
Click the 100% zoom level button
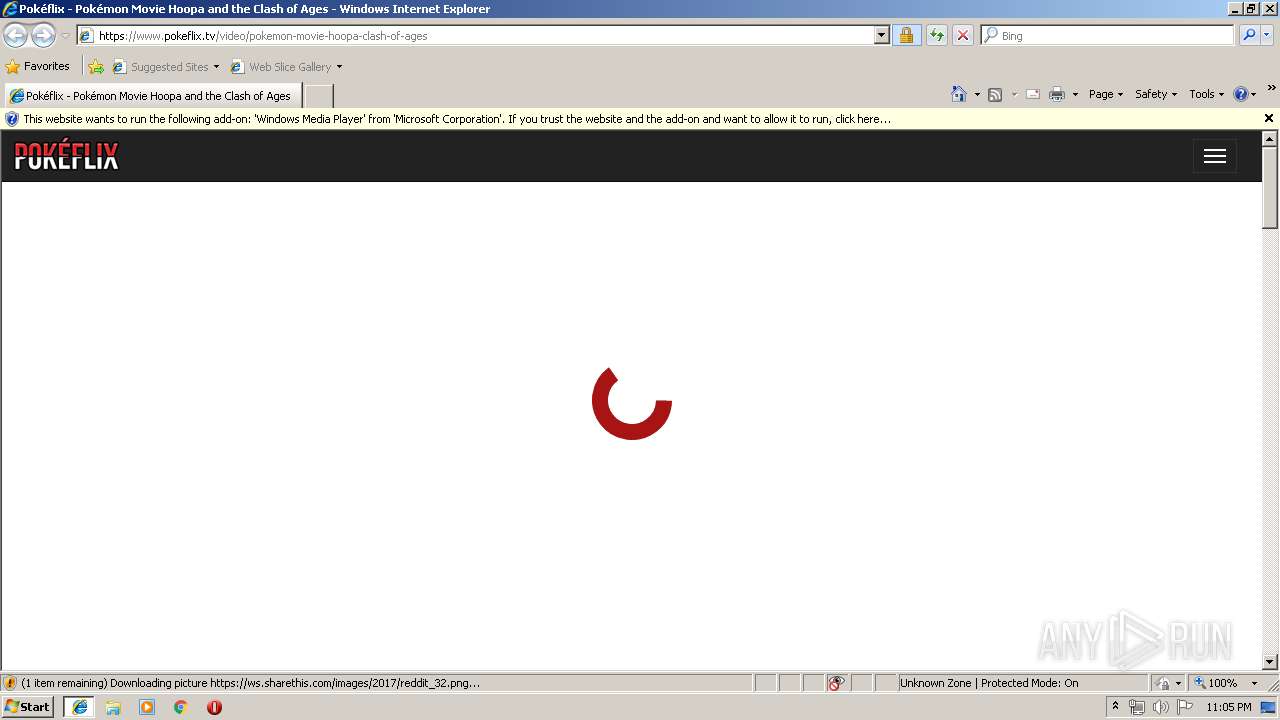[1216, 683]
